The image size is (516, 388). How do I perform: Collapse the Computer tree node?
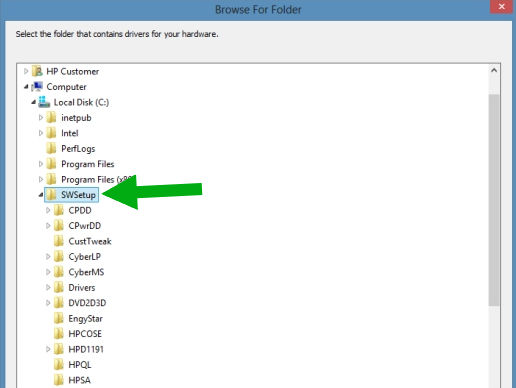(26, 87)
